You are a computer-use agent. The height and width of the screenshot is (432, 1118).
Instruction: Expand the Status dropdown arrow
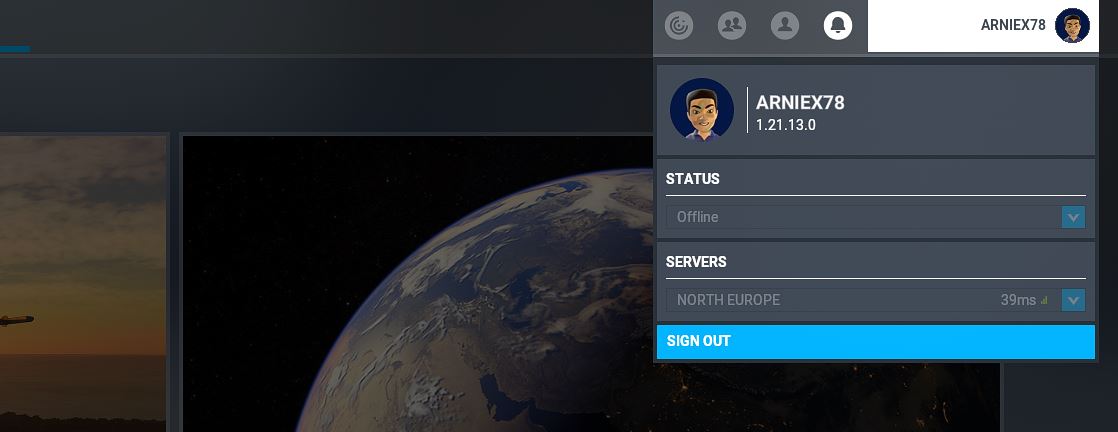point(1073,217)
